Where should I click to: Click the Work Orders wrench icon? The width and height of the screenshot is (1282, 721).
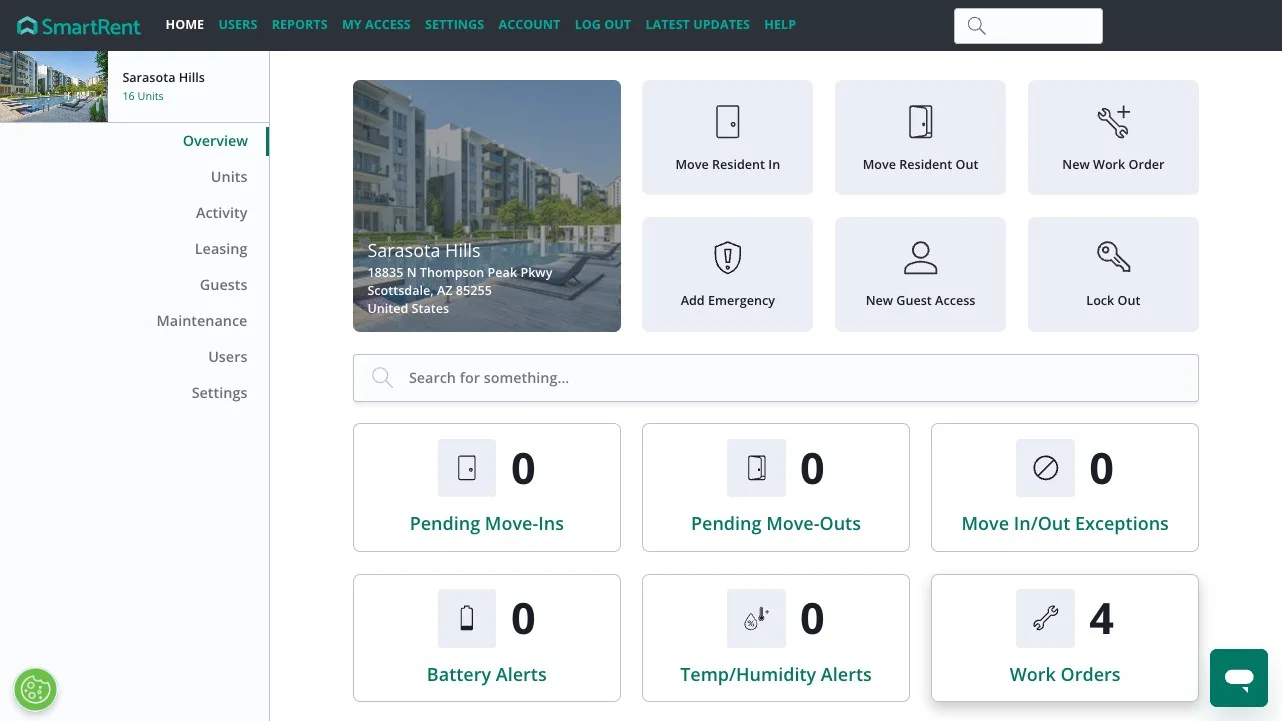1045,619
